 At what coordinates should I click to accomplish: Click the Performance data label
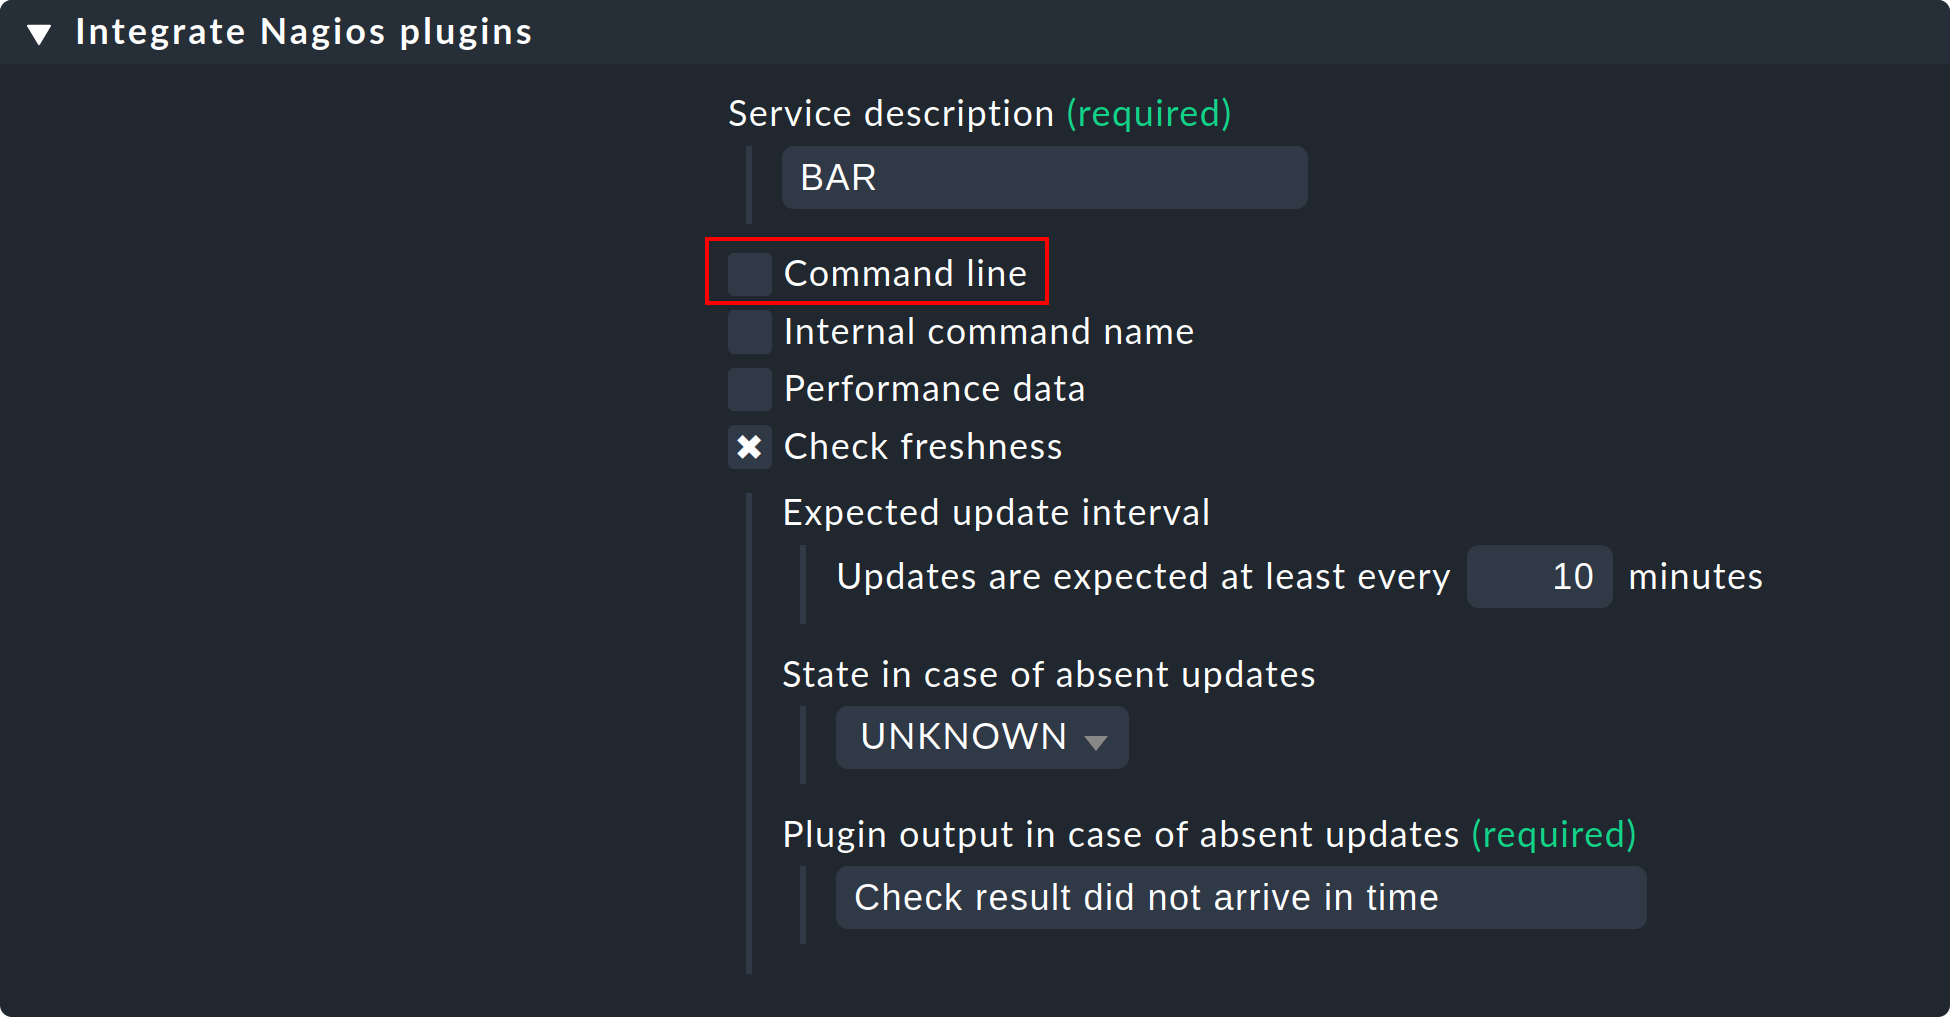(x=935, y=389)
